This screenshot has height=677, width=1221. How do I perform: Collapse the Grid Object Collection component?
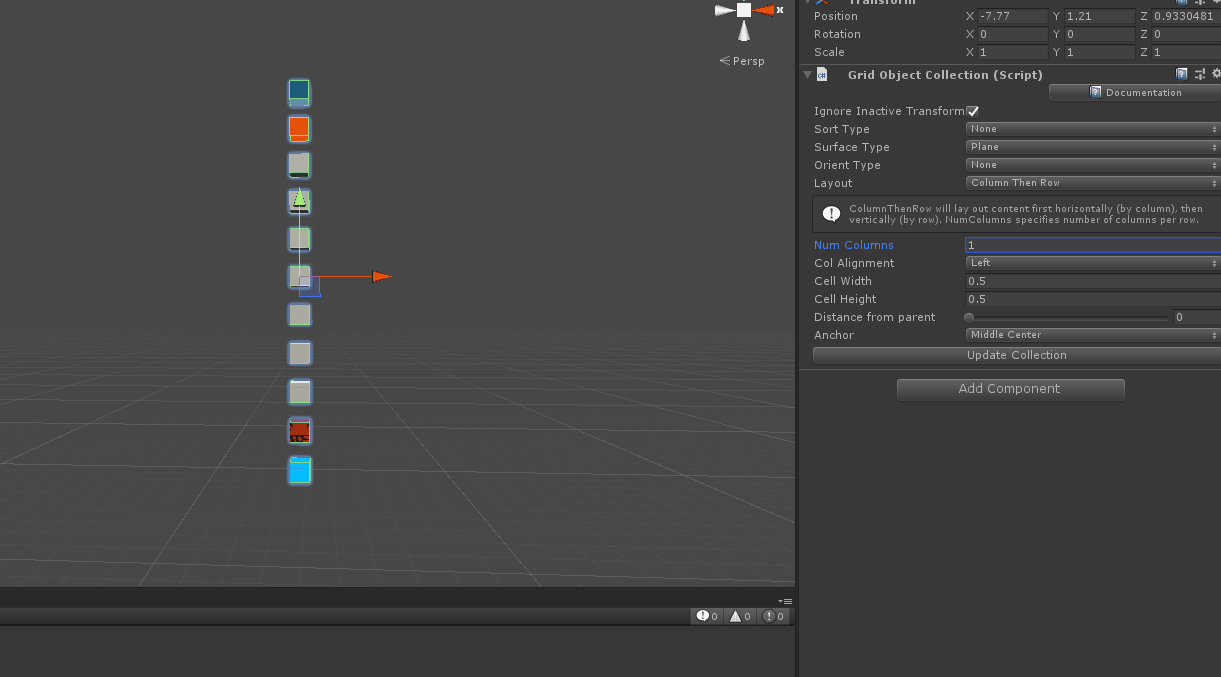[807, 74]
